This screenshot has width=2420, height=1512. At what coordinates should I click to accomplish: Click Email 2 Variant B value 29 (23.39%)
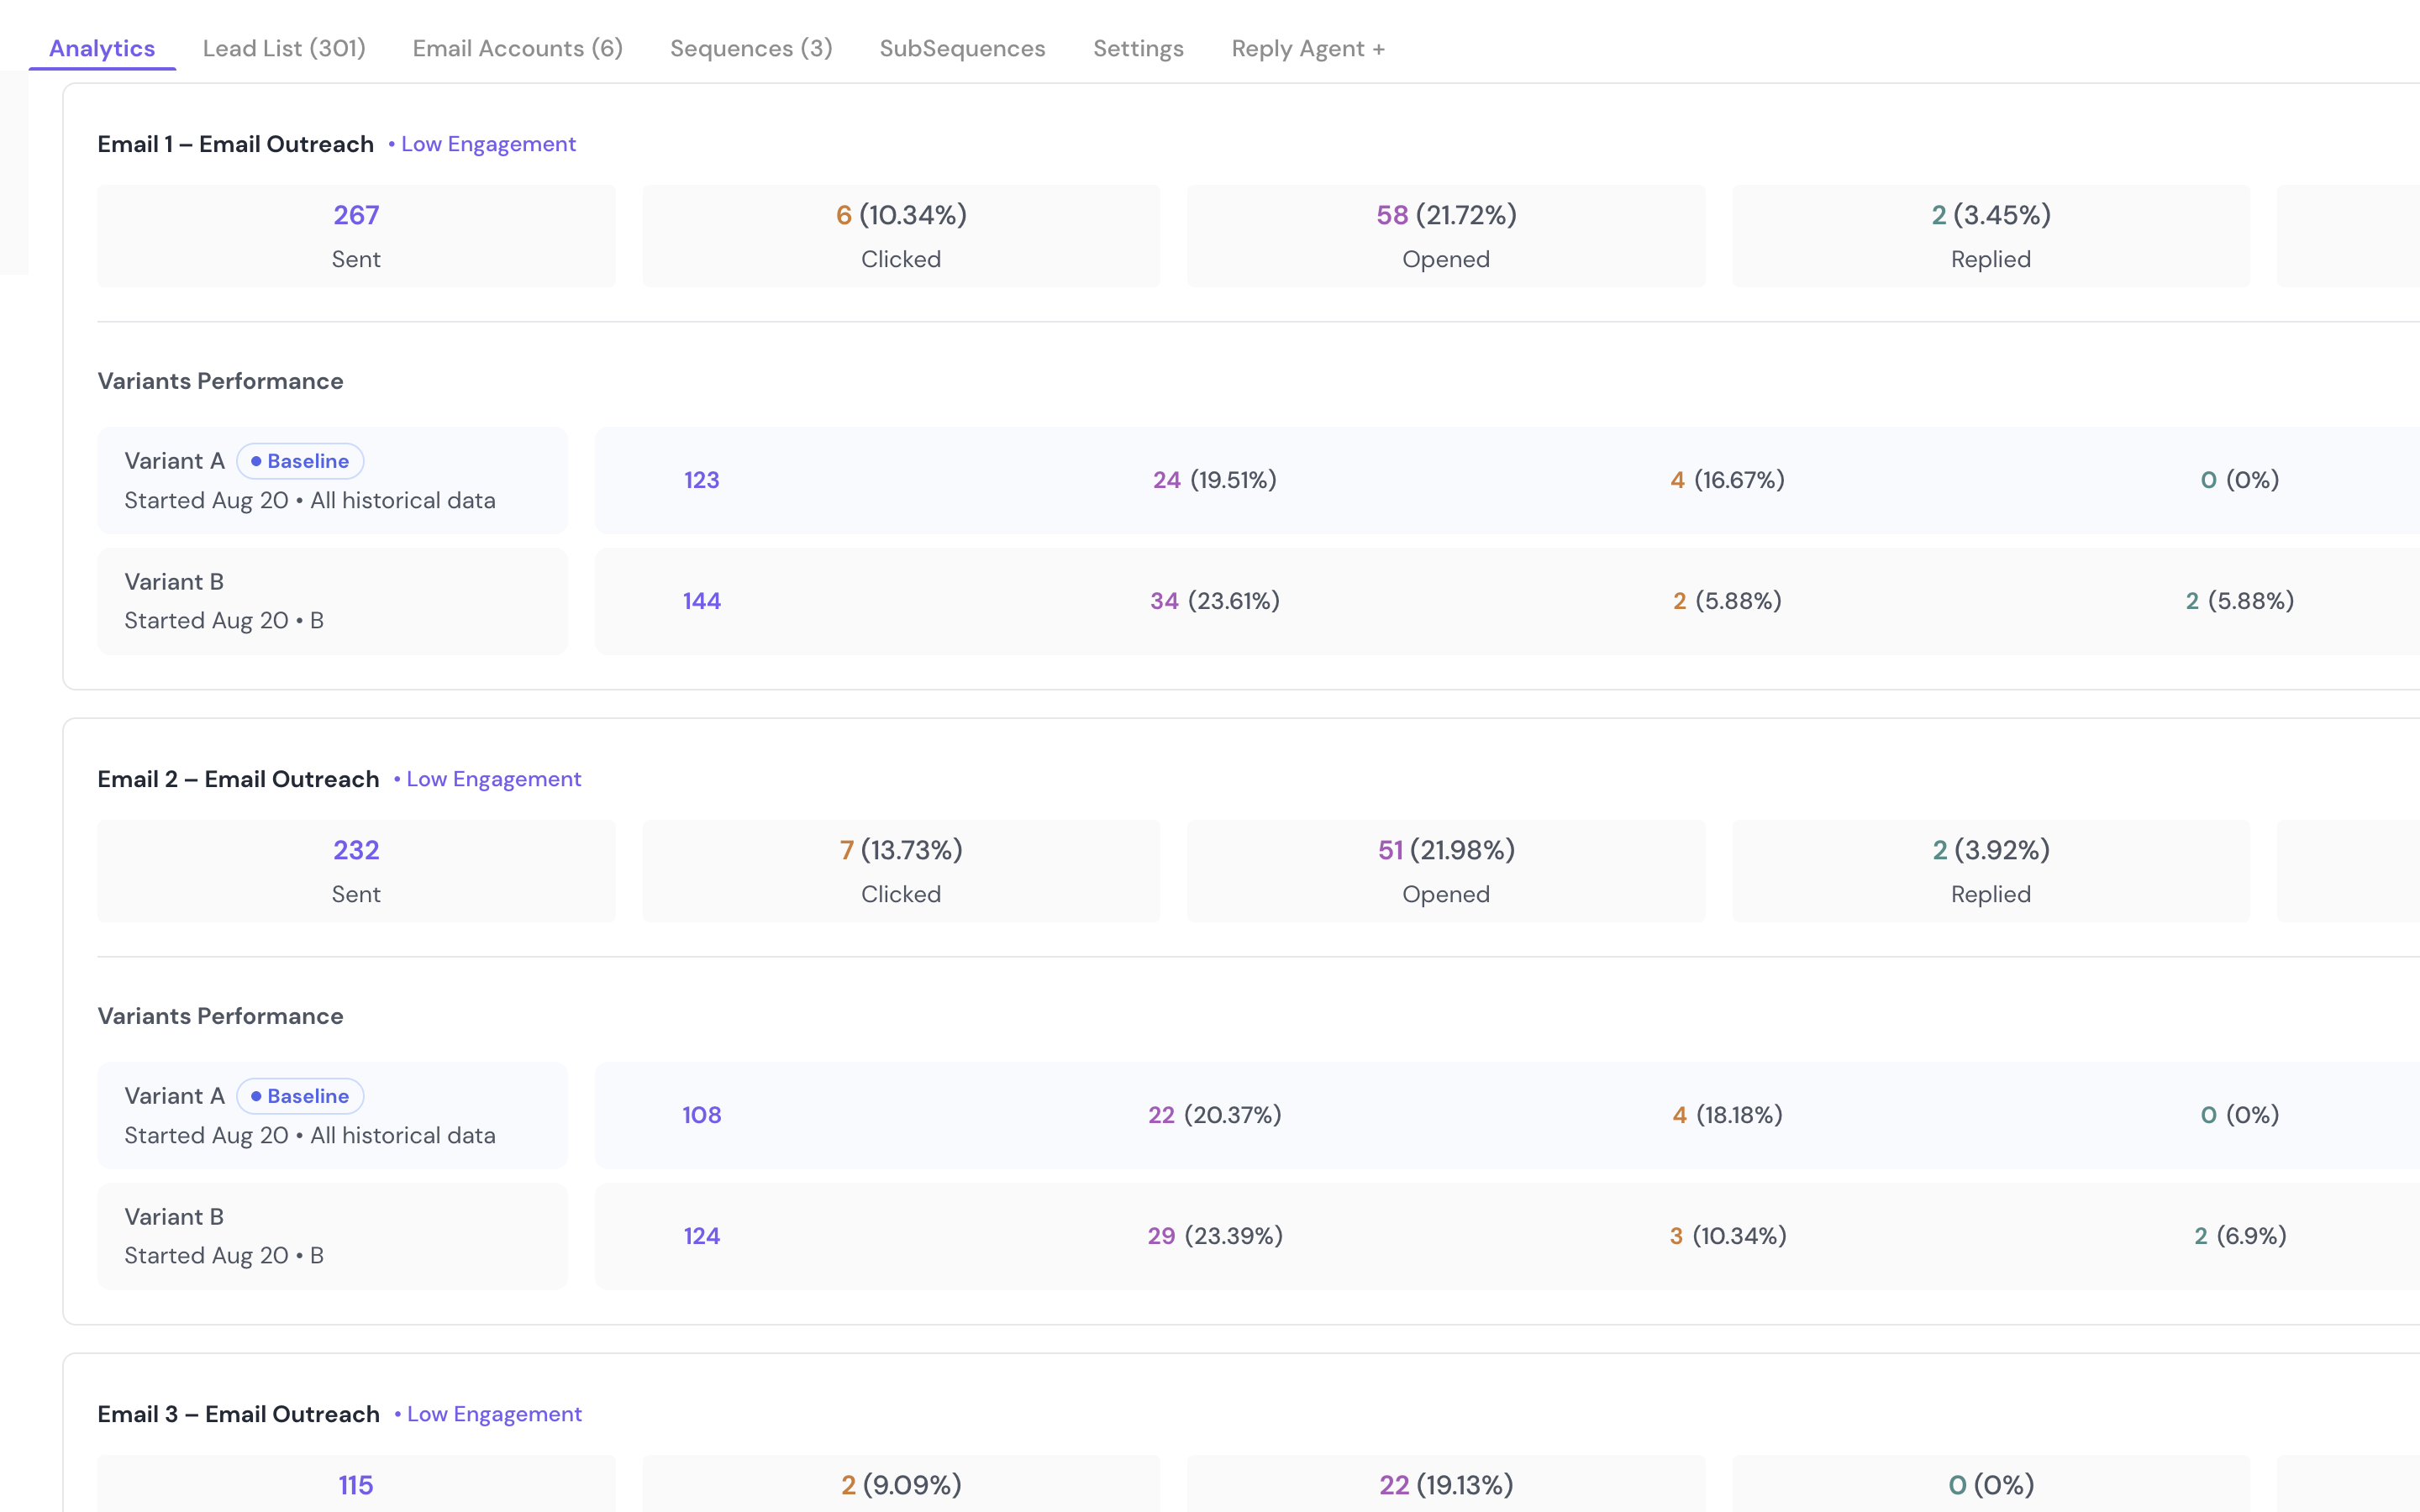tap(1215, 1236)
